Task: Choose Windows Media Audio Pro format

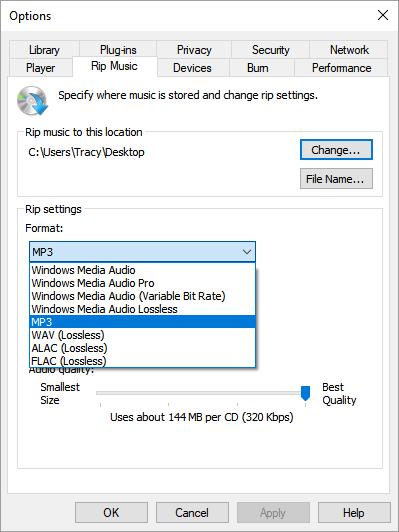Action: click(x=142, y=283)
